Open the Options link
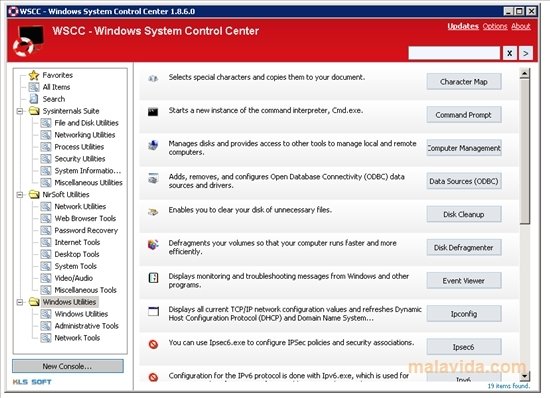Image resolution: width=550 pixels, height=398 pixels. click(x=495, y=26)
